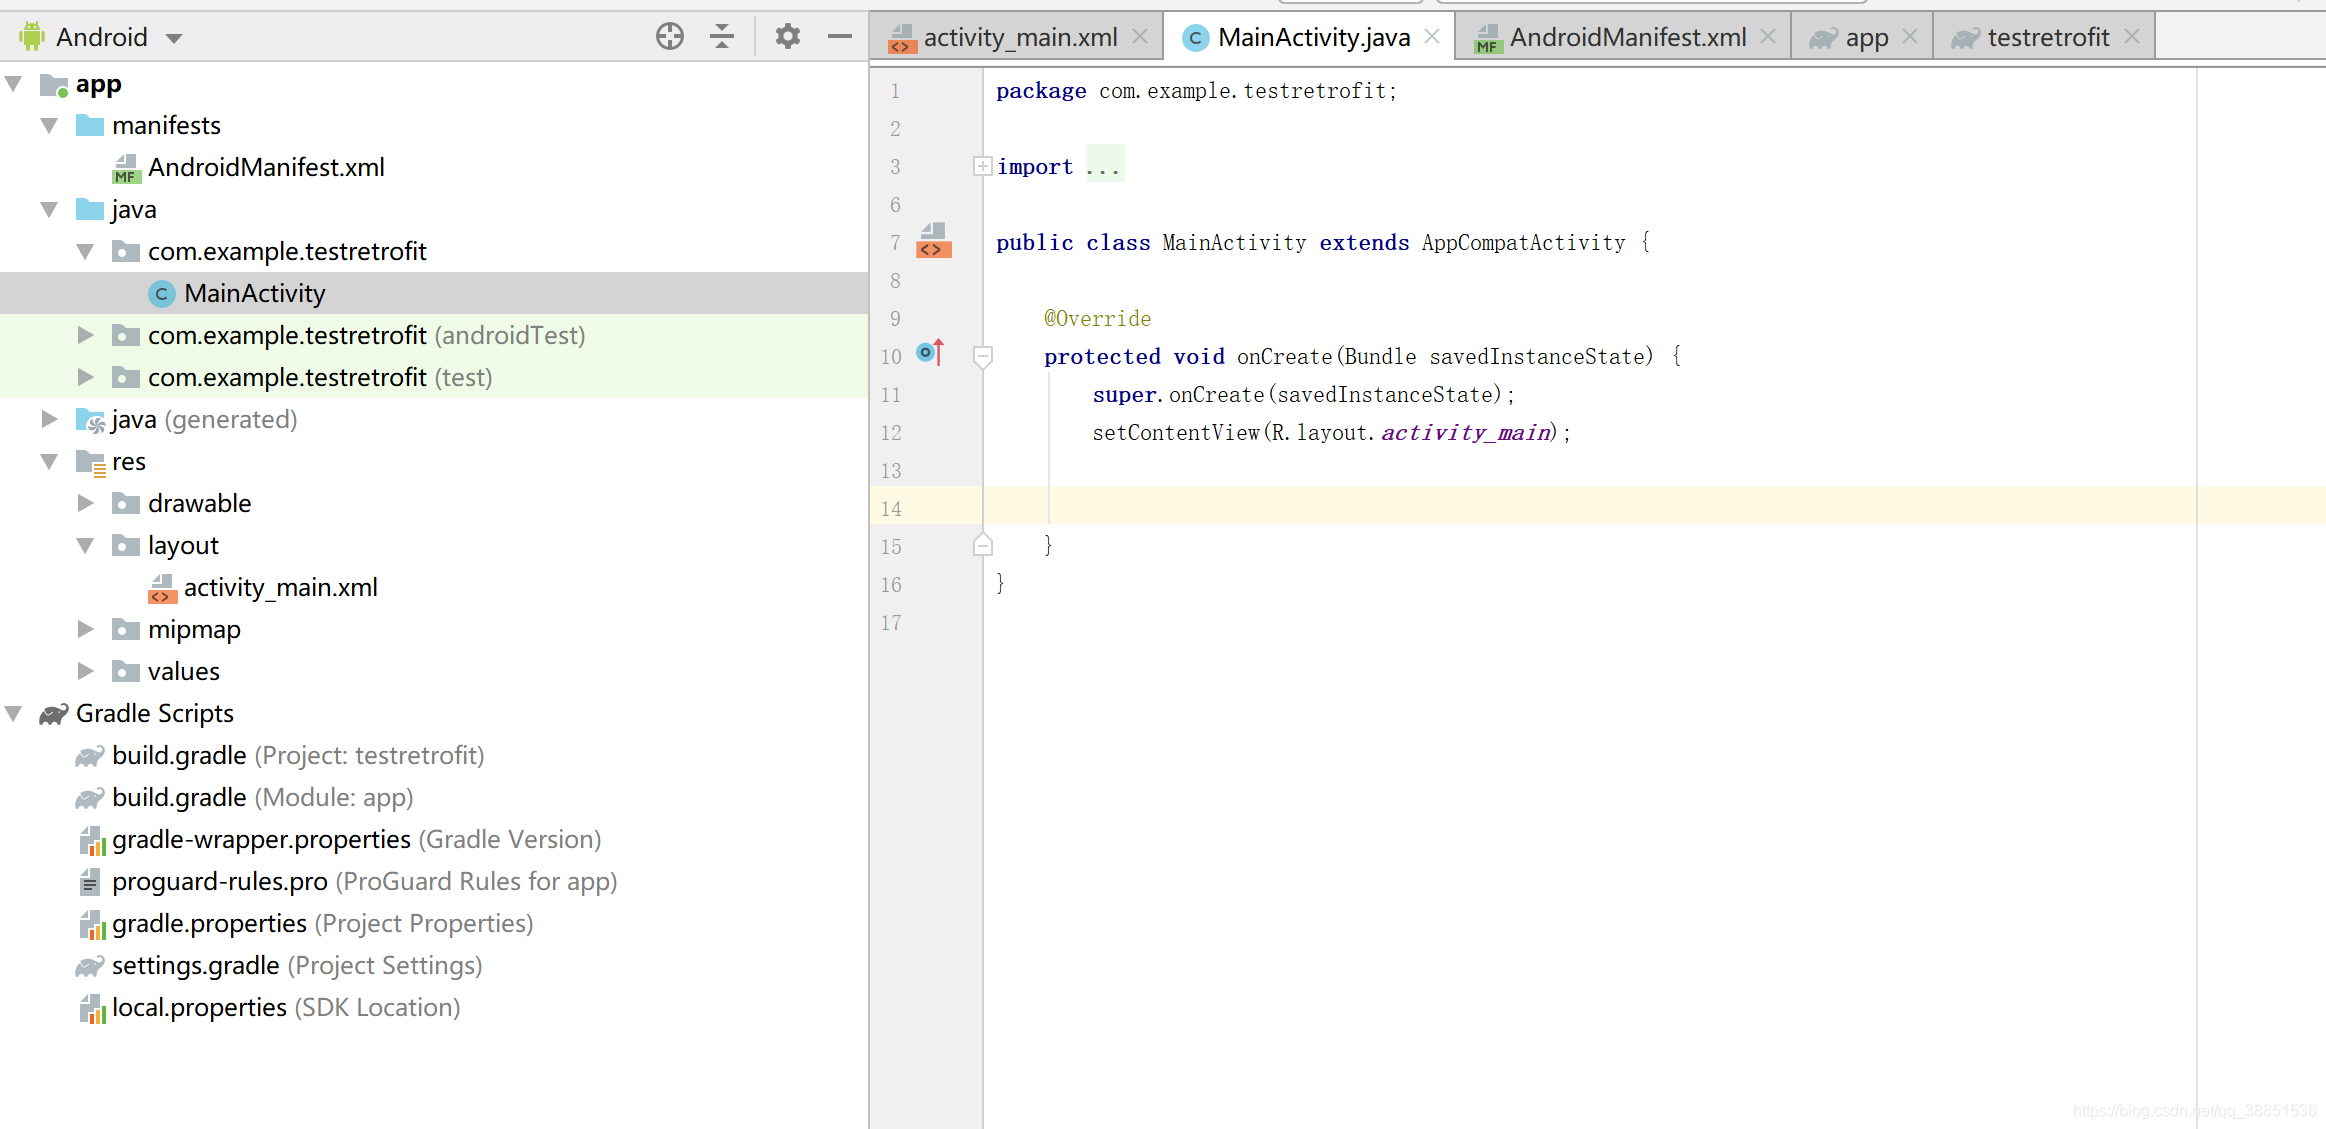Image resolution: width=2326 pixels, height=1129 pixels.
Task: Click the locate/select opened file target icon
Action: point(669,37)
